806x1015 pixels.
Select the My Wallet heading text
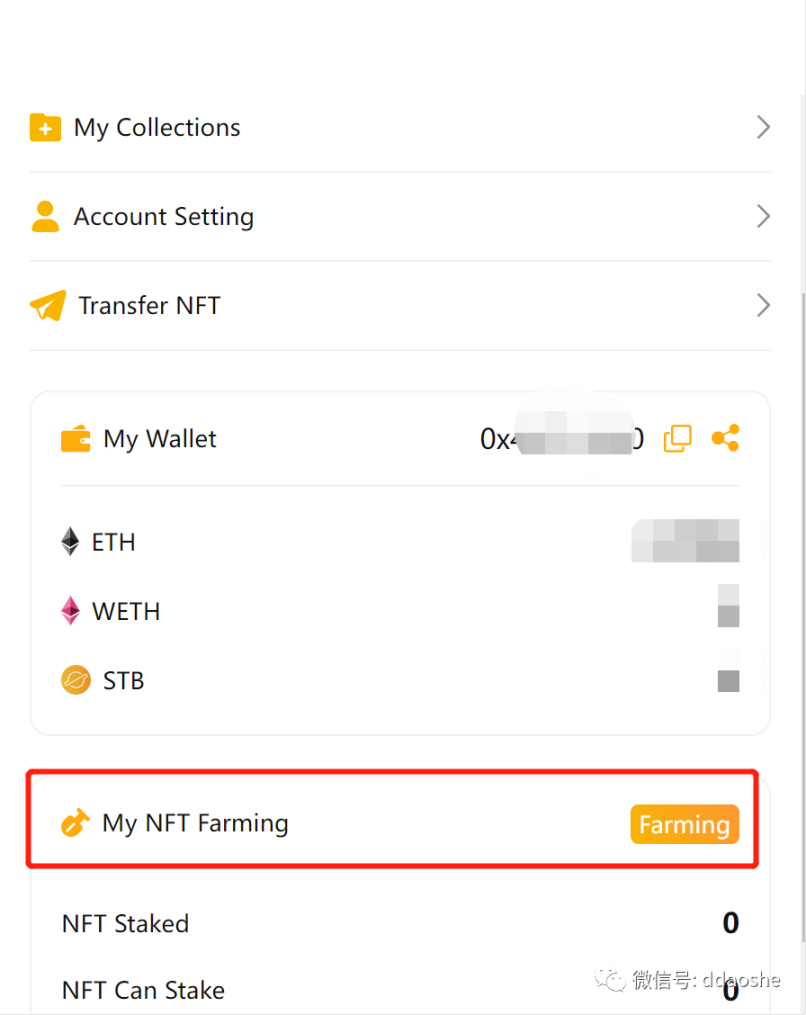(x=160, y=439)
